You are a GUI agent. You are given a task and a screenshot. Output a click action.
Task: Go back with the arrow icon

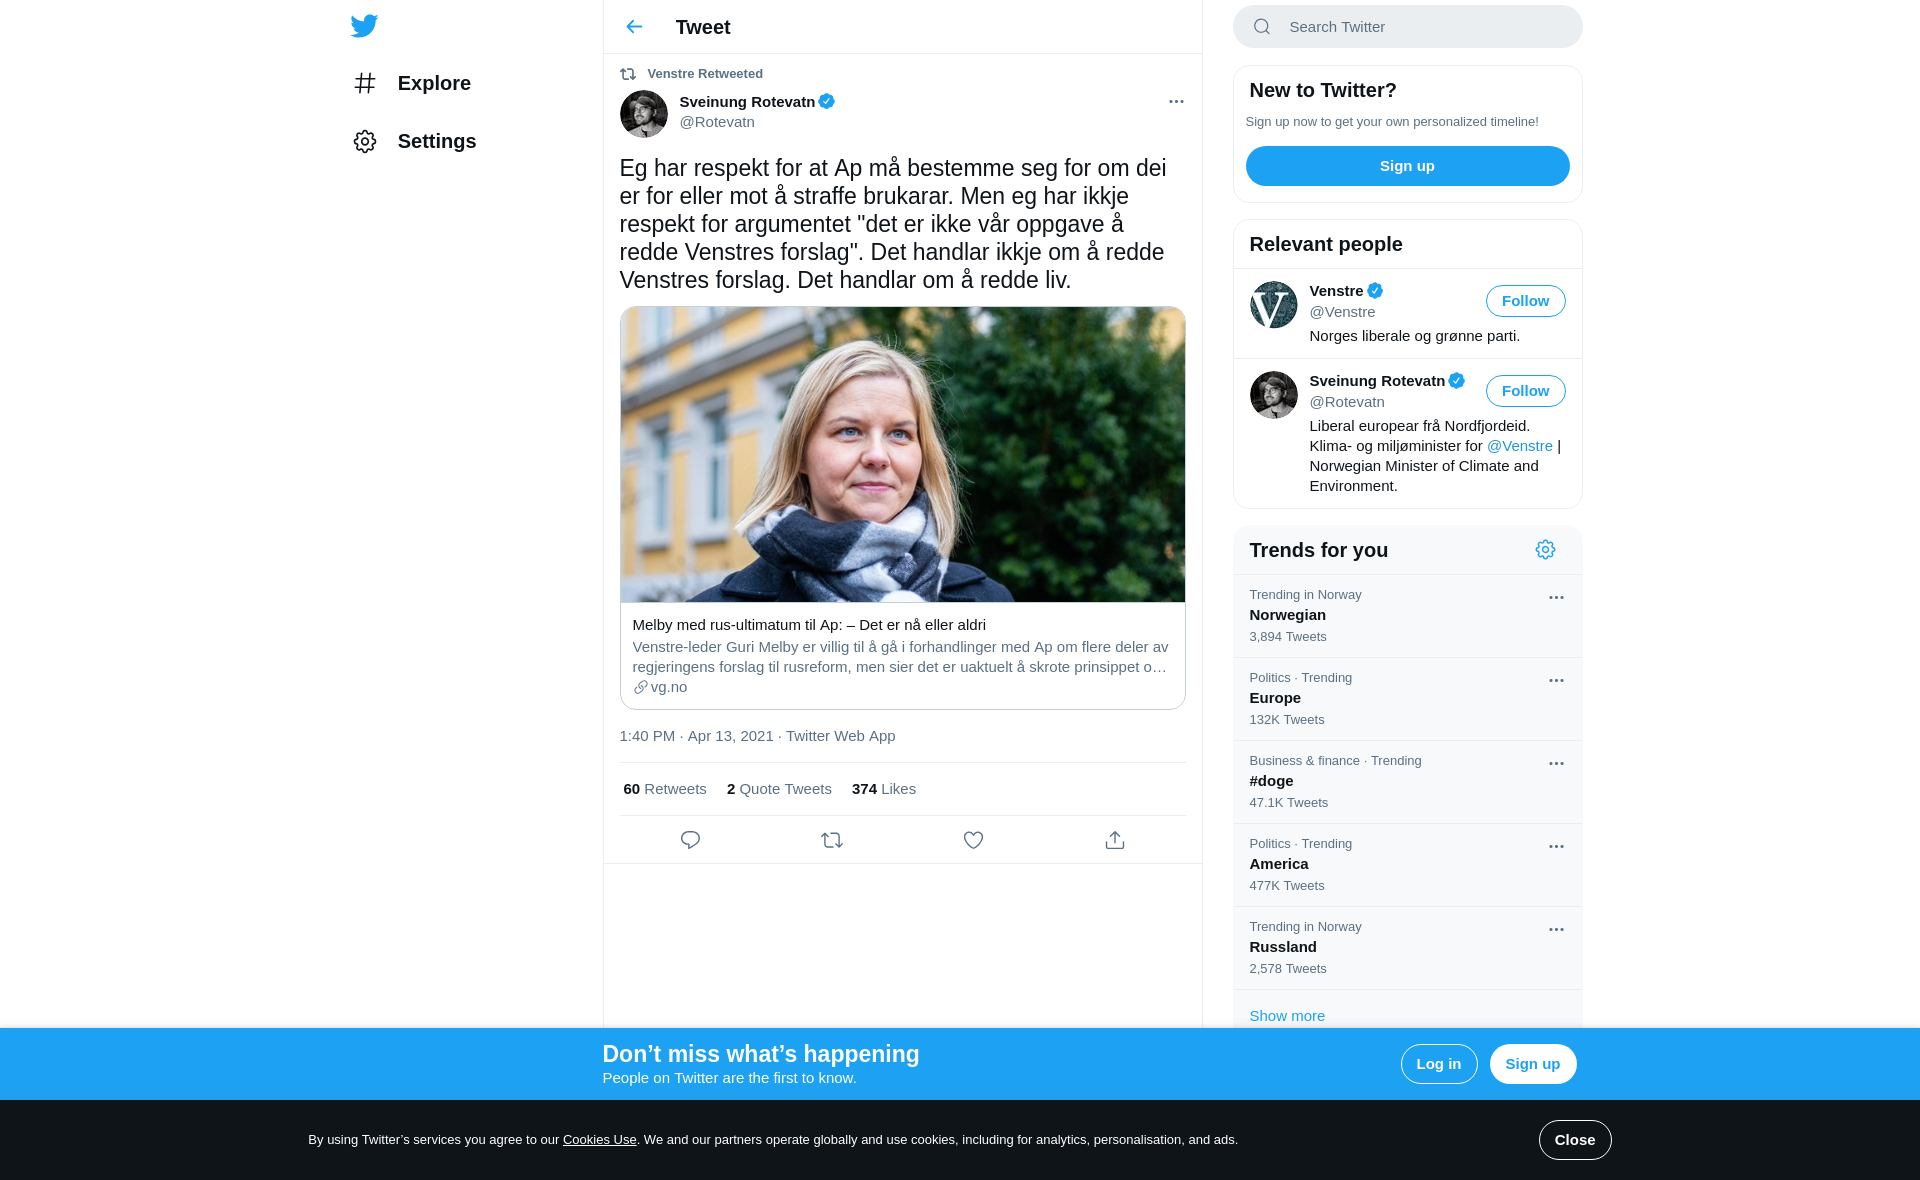634,27
